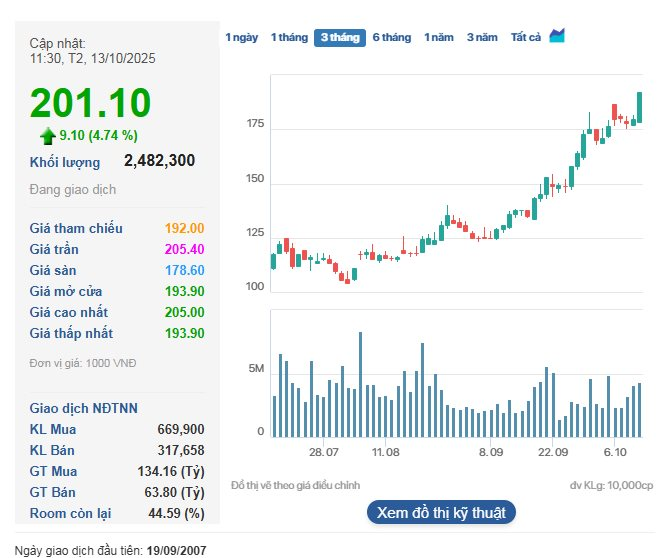
Task: Click the Giá tham chiếu value 192.00
Action: 184,228
